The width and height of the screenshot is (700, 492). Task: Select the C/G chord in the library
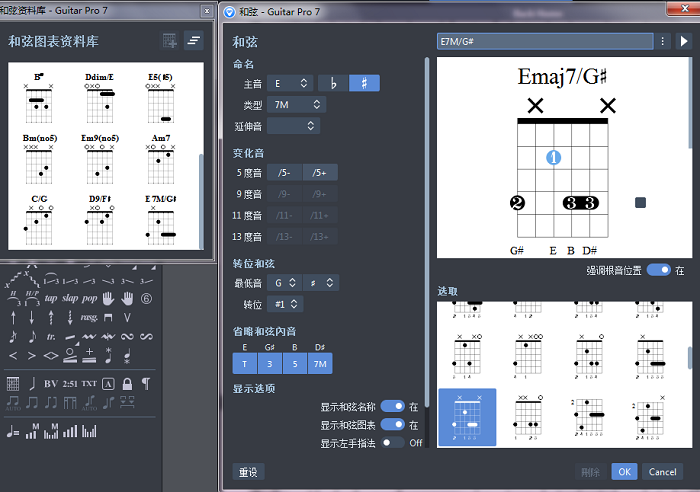coord(39,220)
